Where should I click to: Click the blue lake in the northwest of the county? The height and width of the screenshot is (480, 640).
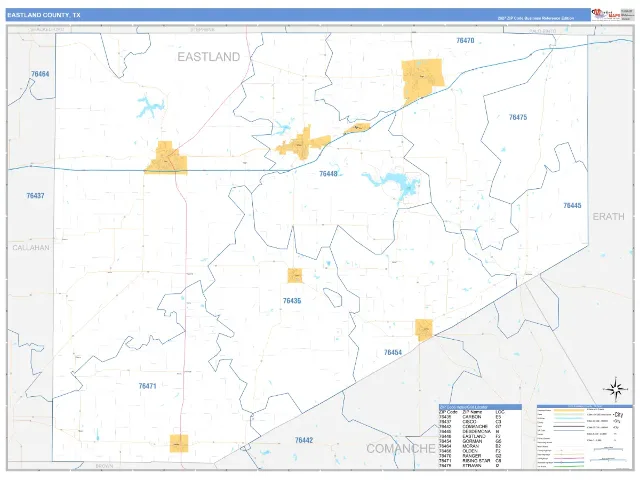(x=150, y=107)
